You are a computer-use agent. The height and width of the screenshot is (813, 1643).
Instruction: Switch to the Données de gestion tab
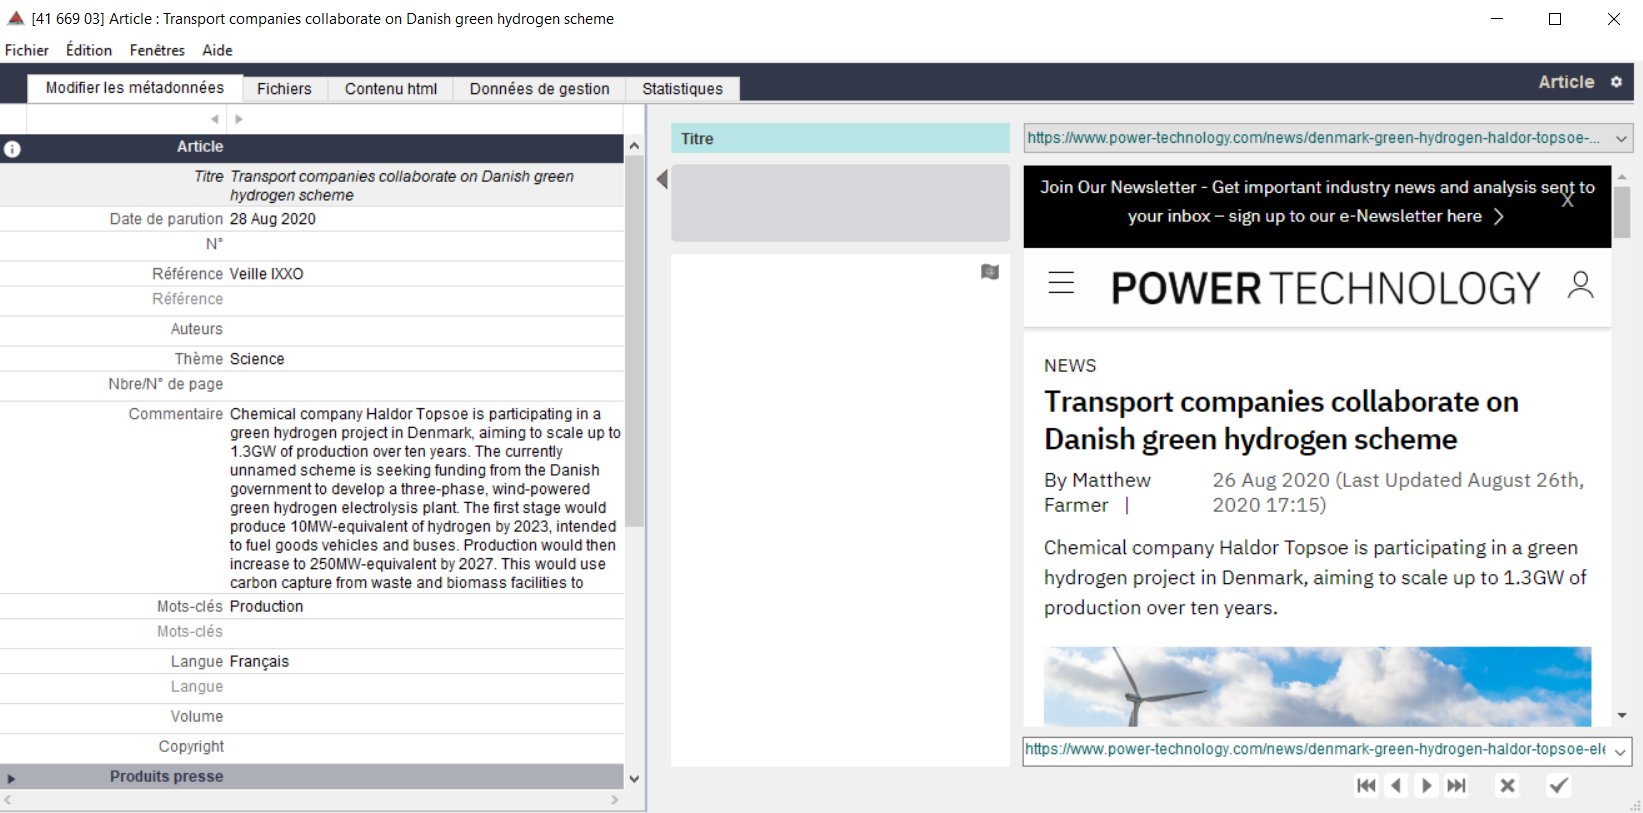tap(539, 89)
